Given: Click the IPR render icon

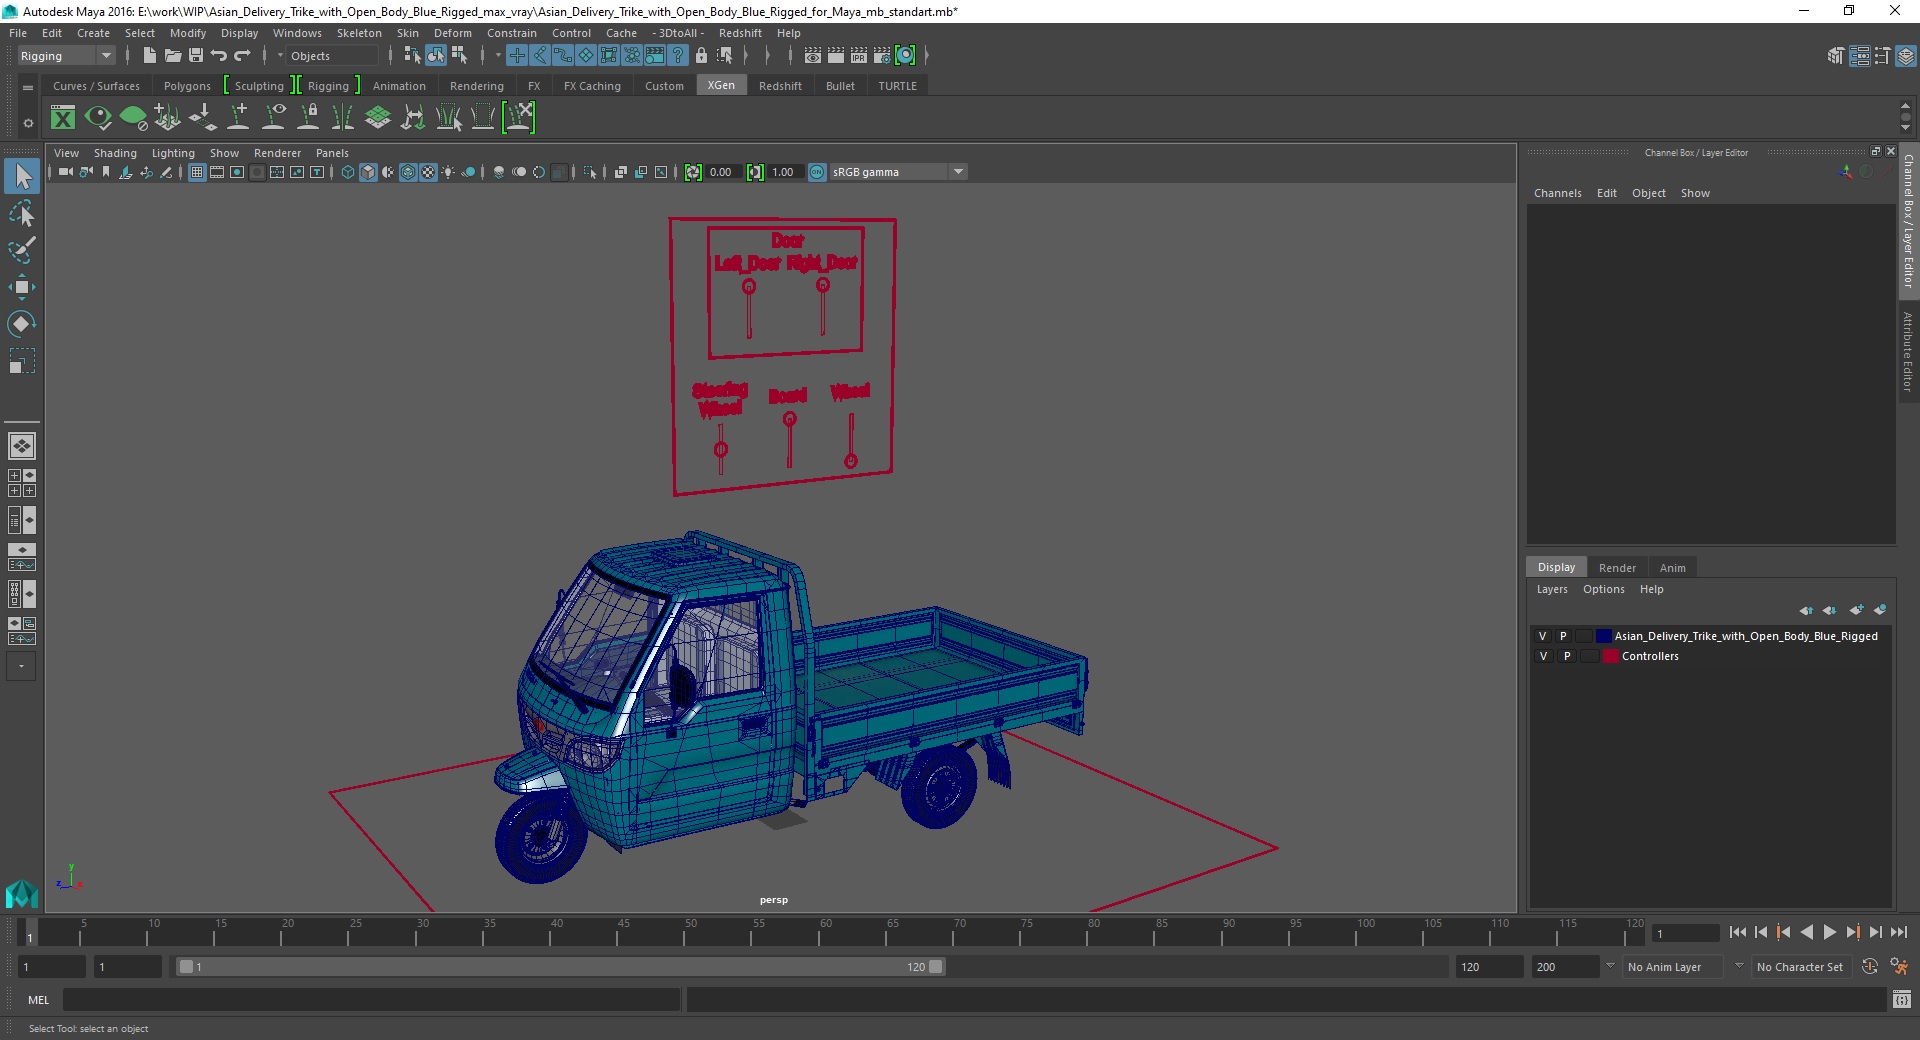Looking at the screenshot, I should [859, 56].
